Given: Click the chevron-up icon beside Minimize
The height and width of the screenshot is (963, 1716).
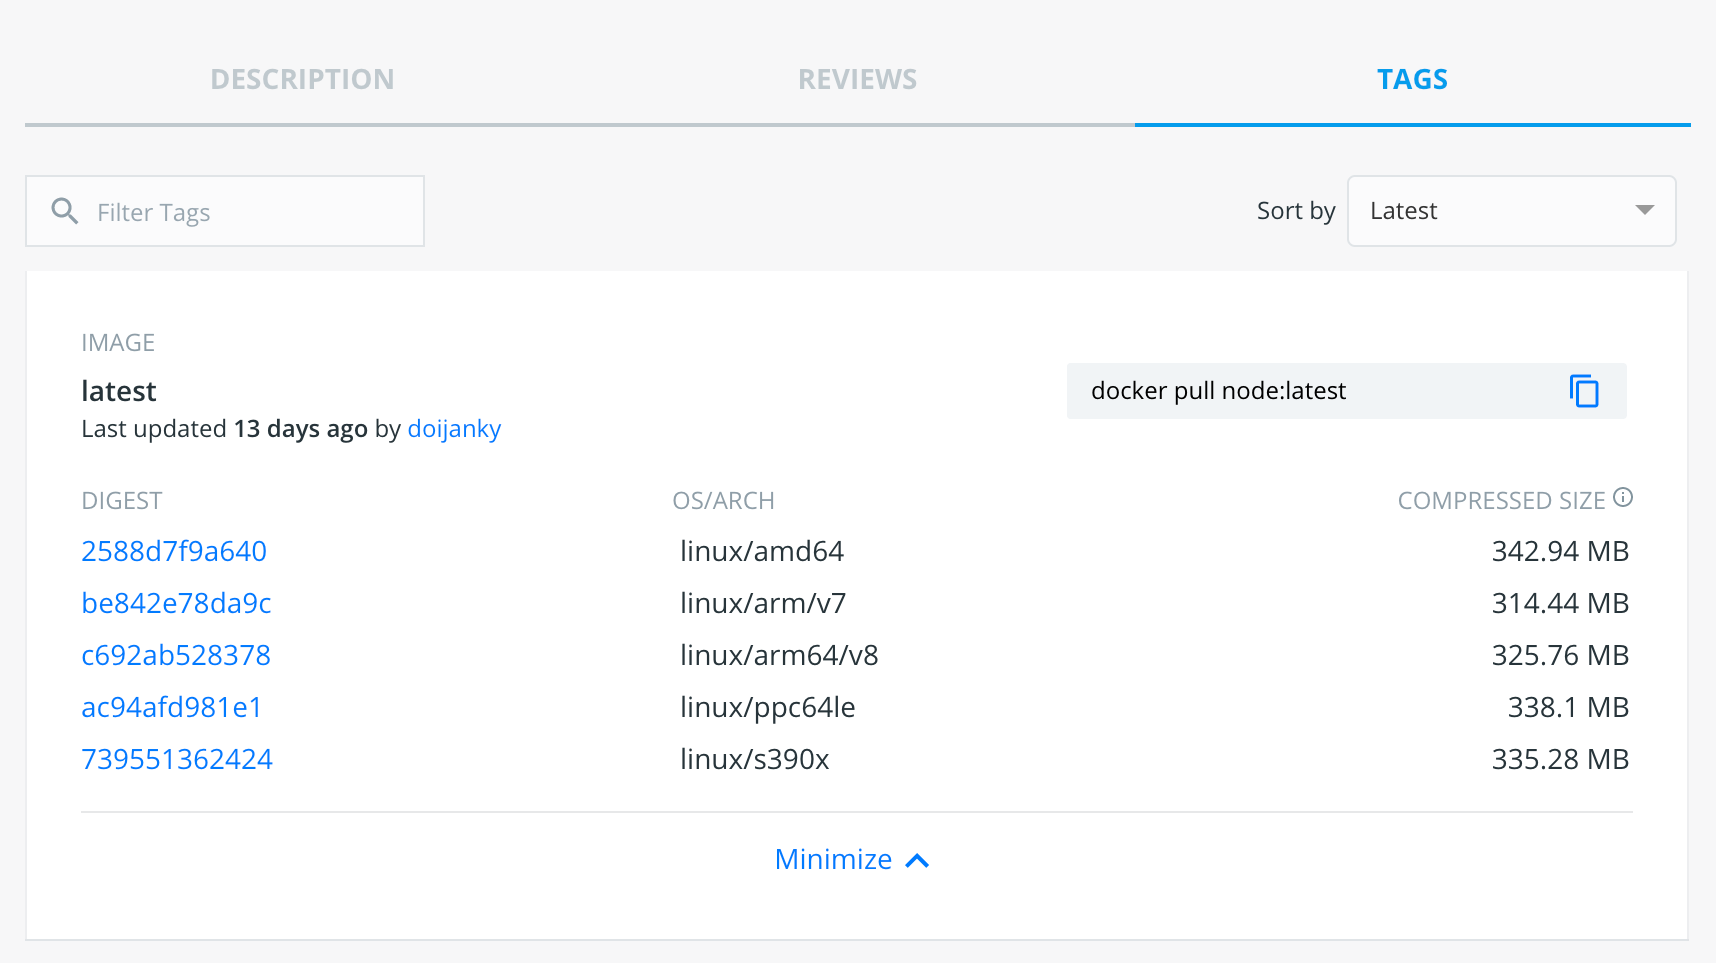Looking at the screenshot, I should pos(917,860).
